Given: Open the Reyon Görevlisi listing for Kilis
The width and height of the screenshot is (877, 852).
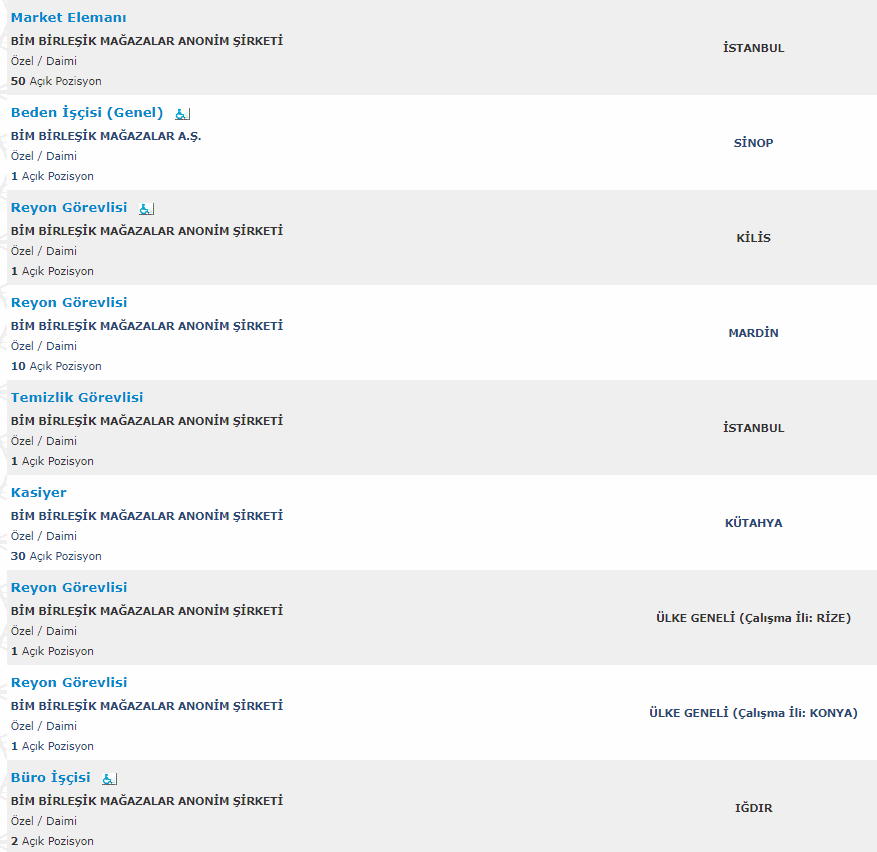Looking at the screenshot, I should (69, 208).
